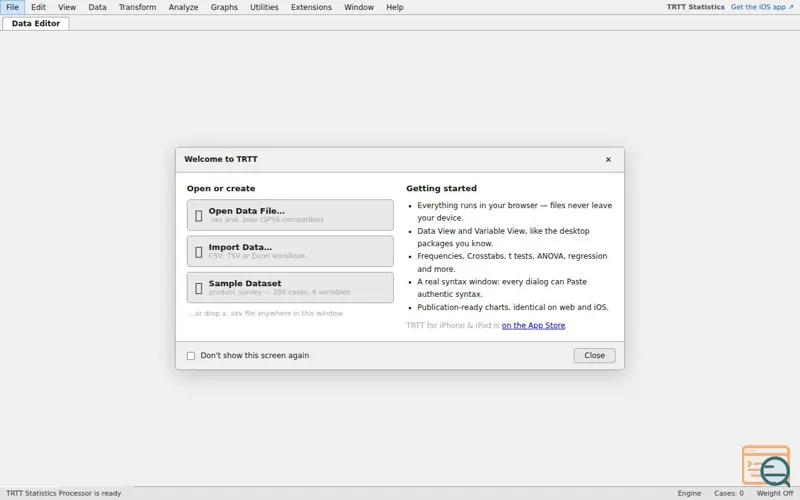
Task: Open the Edit menu
Action: point(38,7)
